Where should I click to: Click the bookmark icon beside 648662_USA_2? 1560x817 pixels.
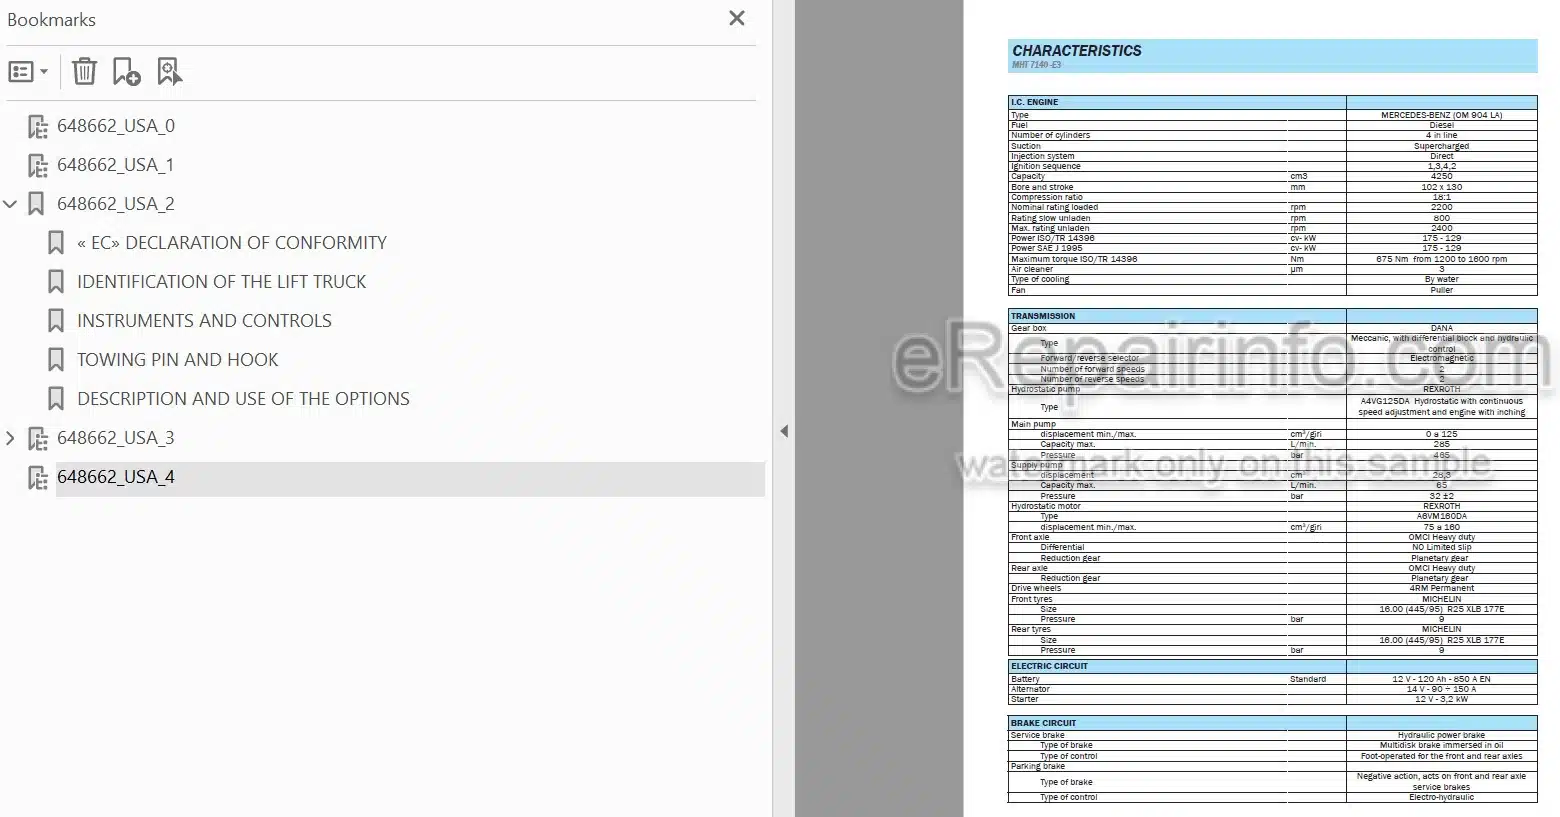[x=36, y=204]
